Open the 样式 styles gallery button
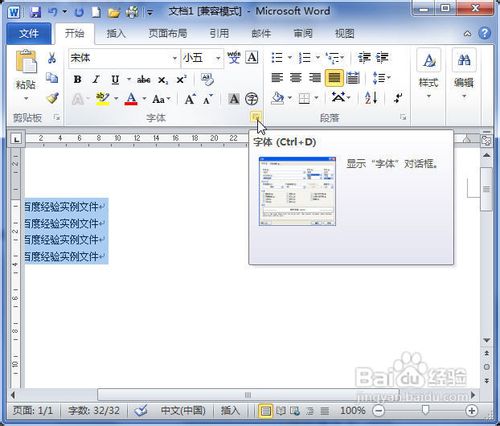 429,74
